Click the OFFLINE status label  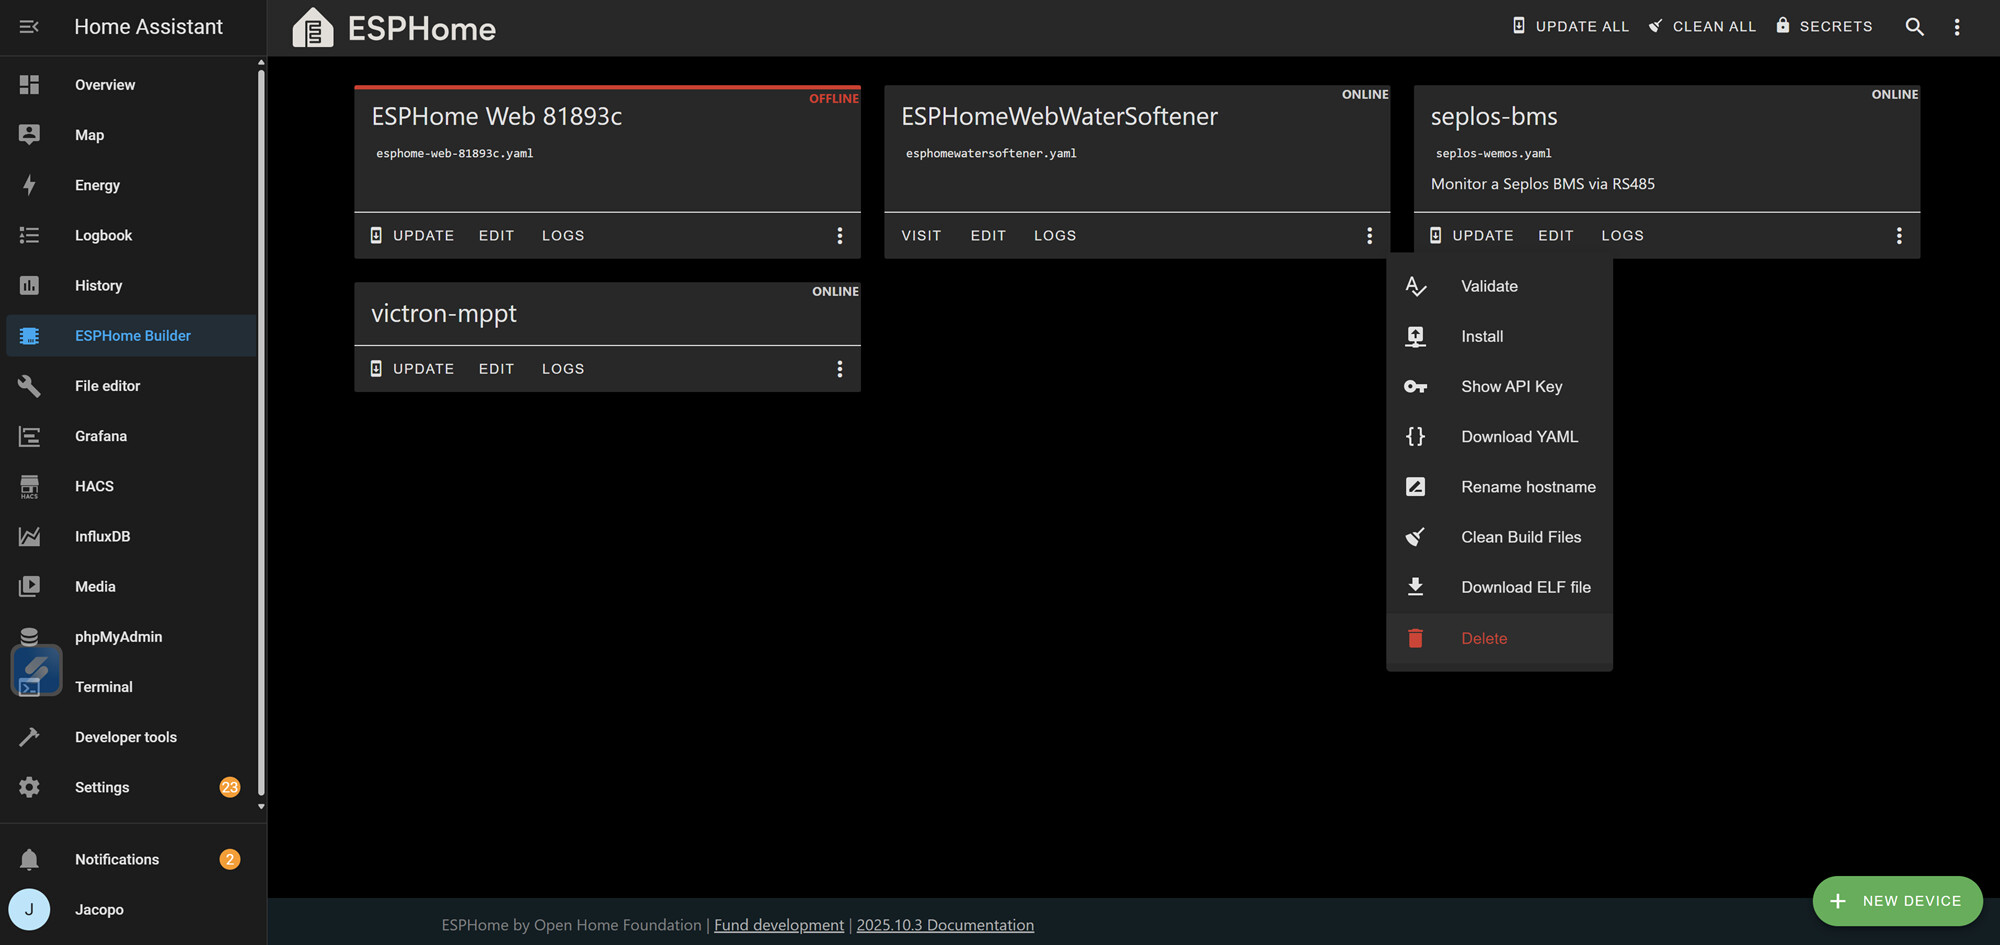pos(834,98)
